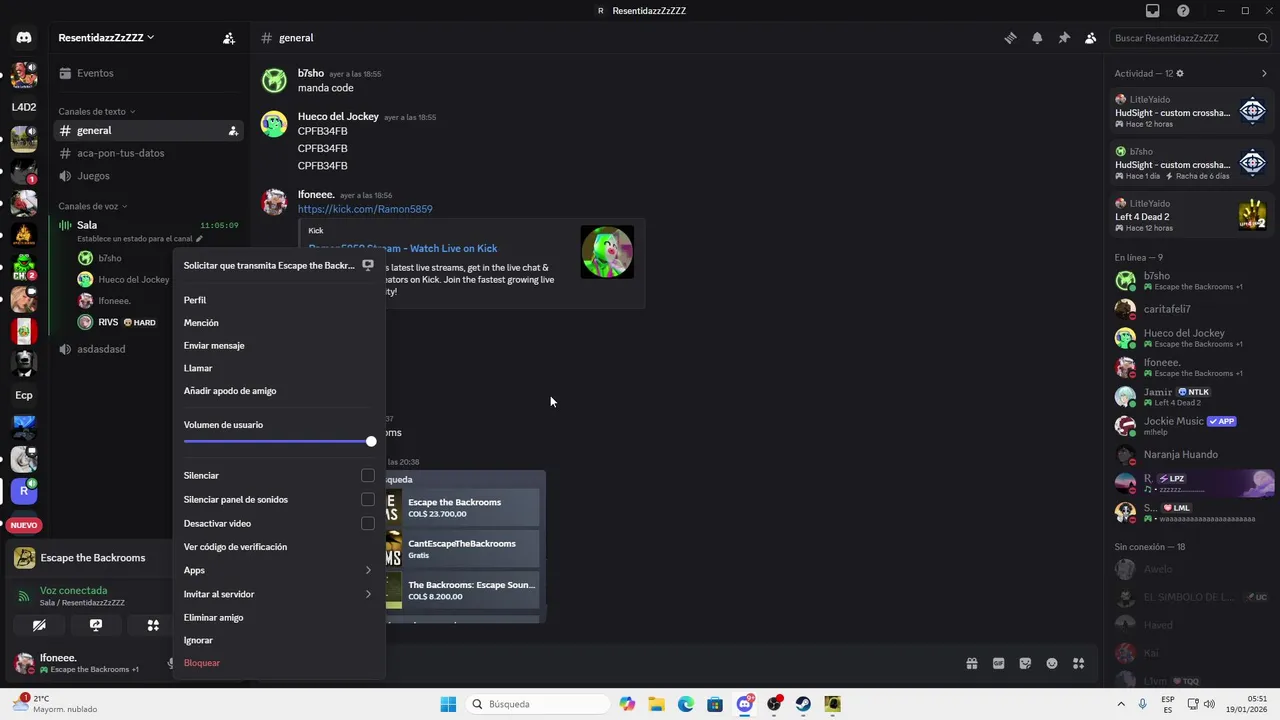Viewport: 1280px width, 720px height.
Task: Click Escape the Backrooms COL$ 23.700,00 result
Action: [x=463, y=508]
